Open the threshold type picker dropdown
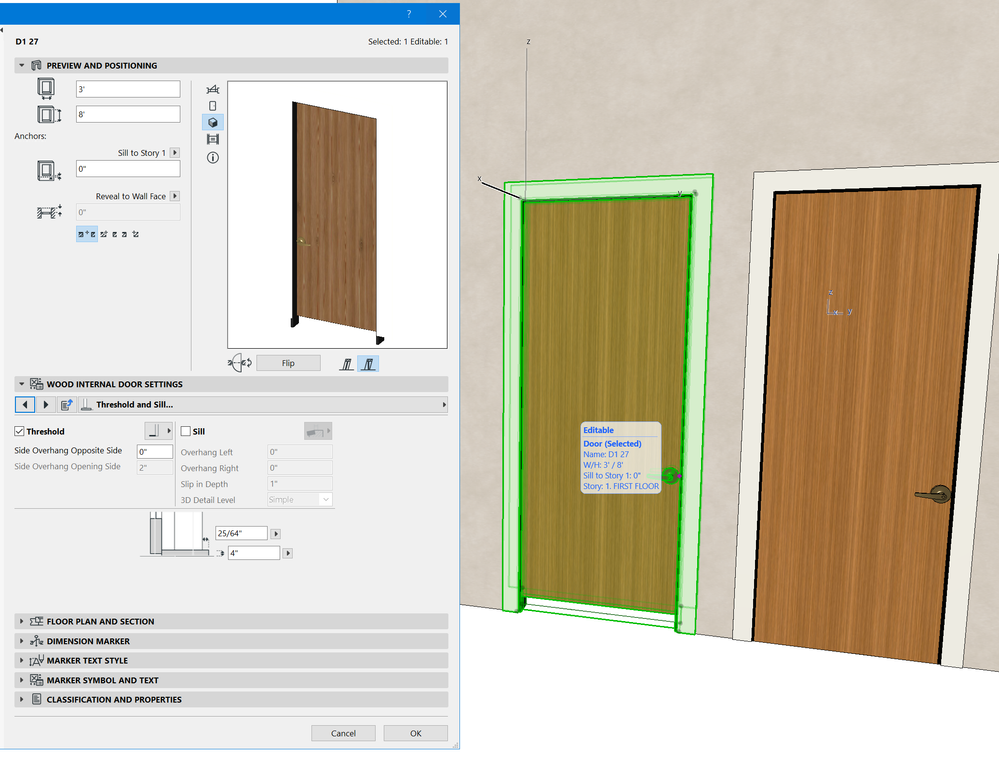999x761 pixels. pos(159,431)
